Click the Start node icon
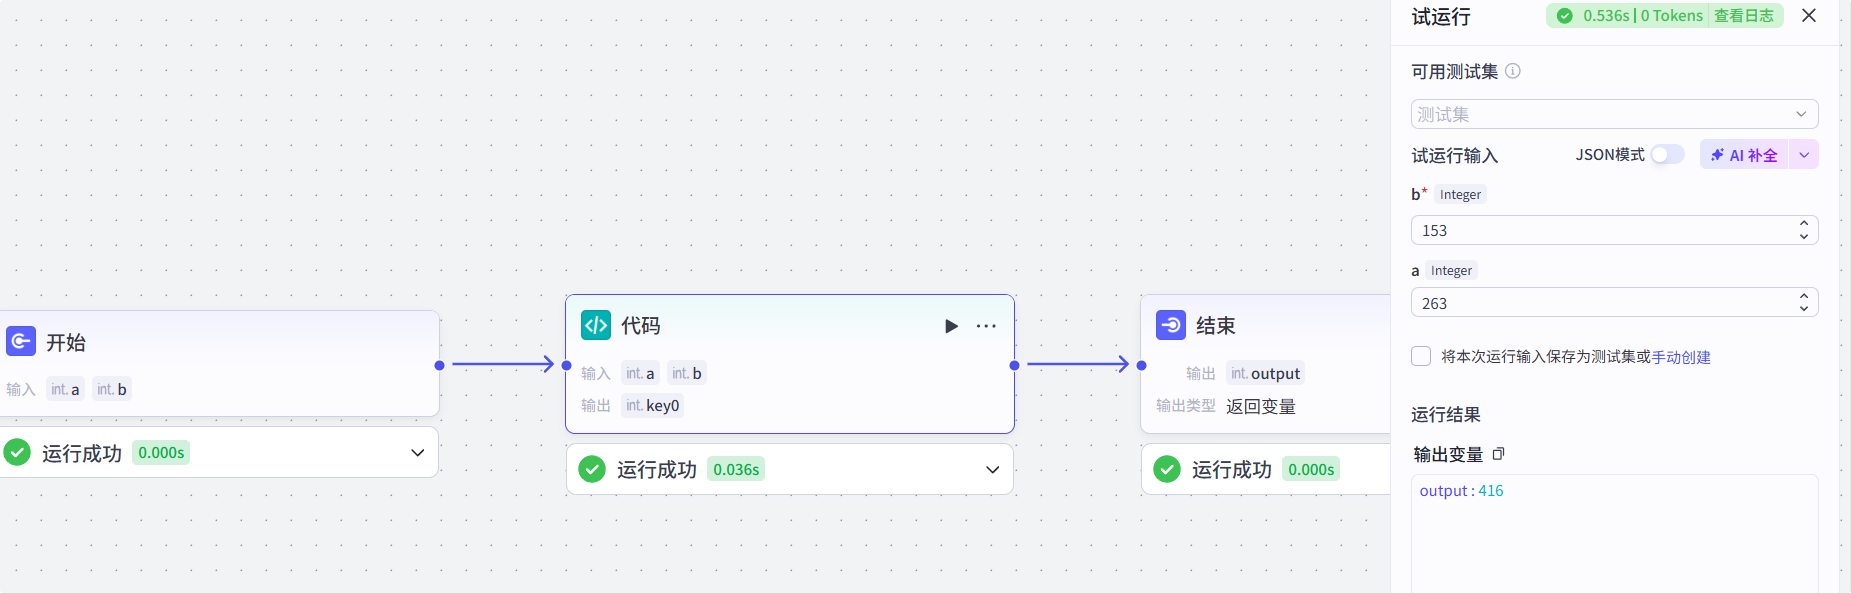1851x593 pixels. (x=21, y=341)
